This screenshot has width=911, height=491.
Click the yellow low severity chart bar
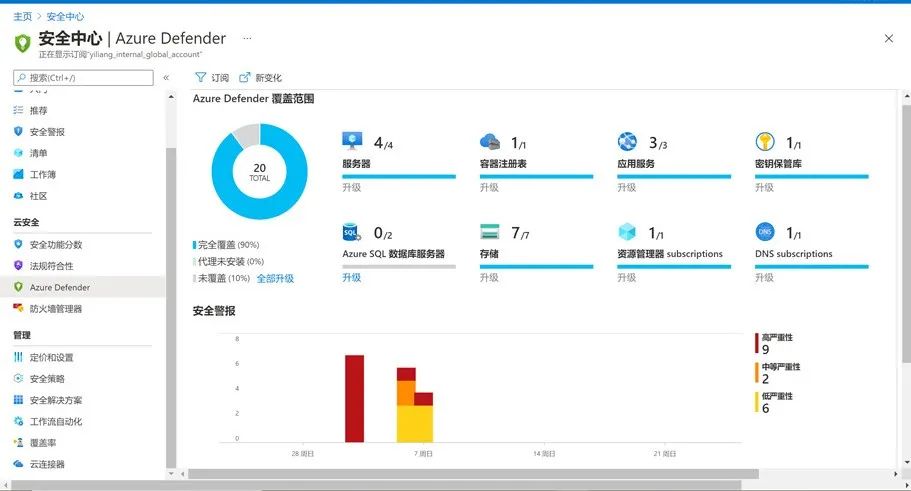point(415,424)
